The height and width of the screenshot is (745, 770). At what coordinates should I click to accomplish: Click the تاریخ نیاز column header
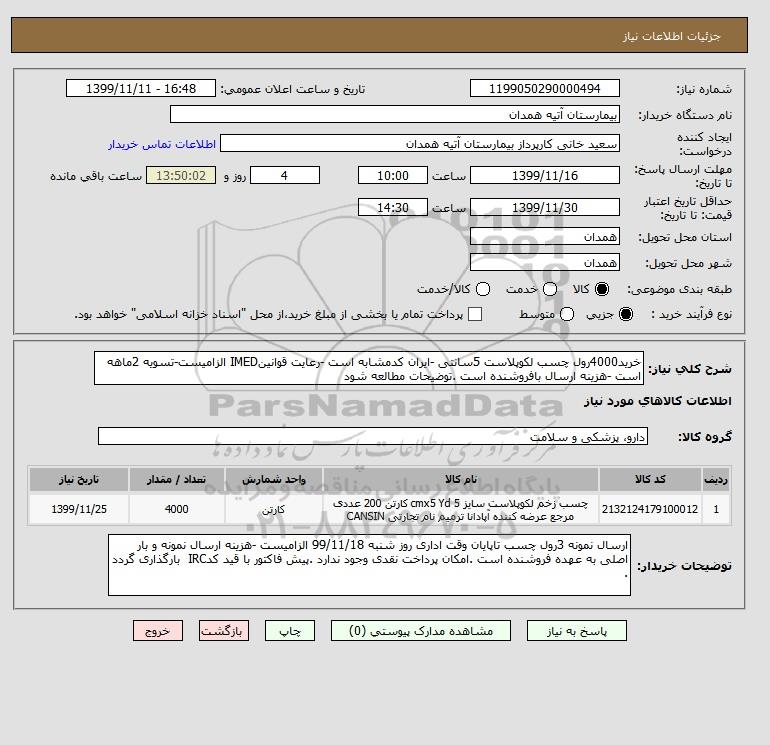coord(79,479)
